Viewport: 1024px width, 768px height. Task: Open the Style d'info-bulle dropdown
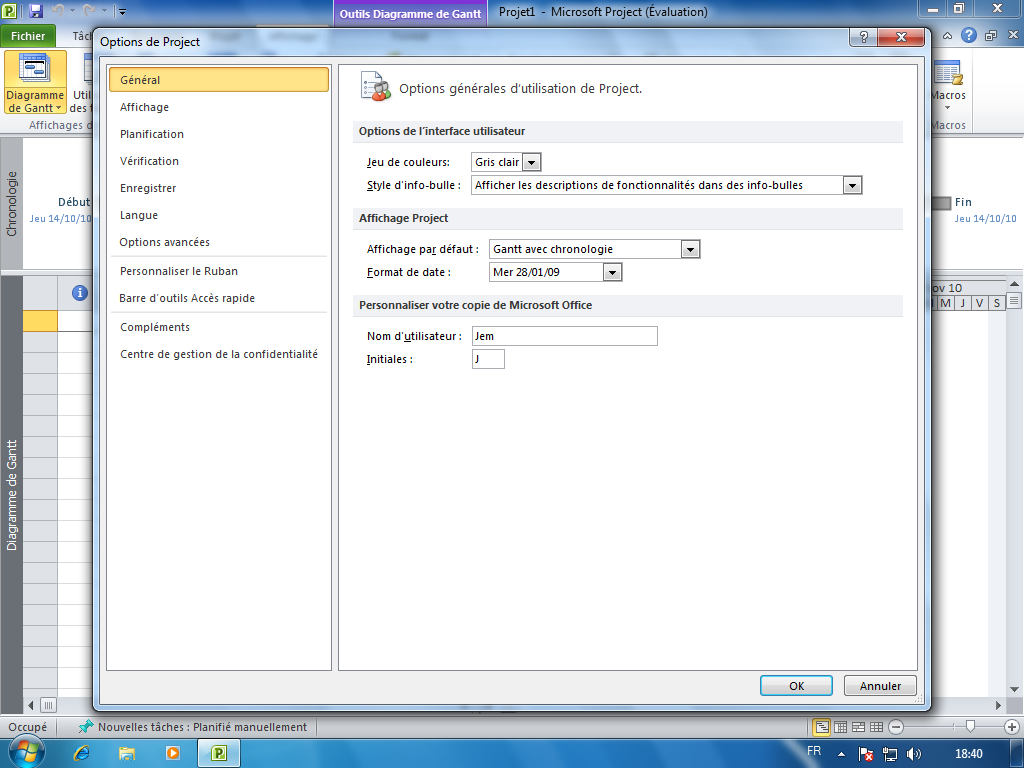point(852,185)
